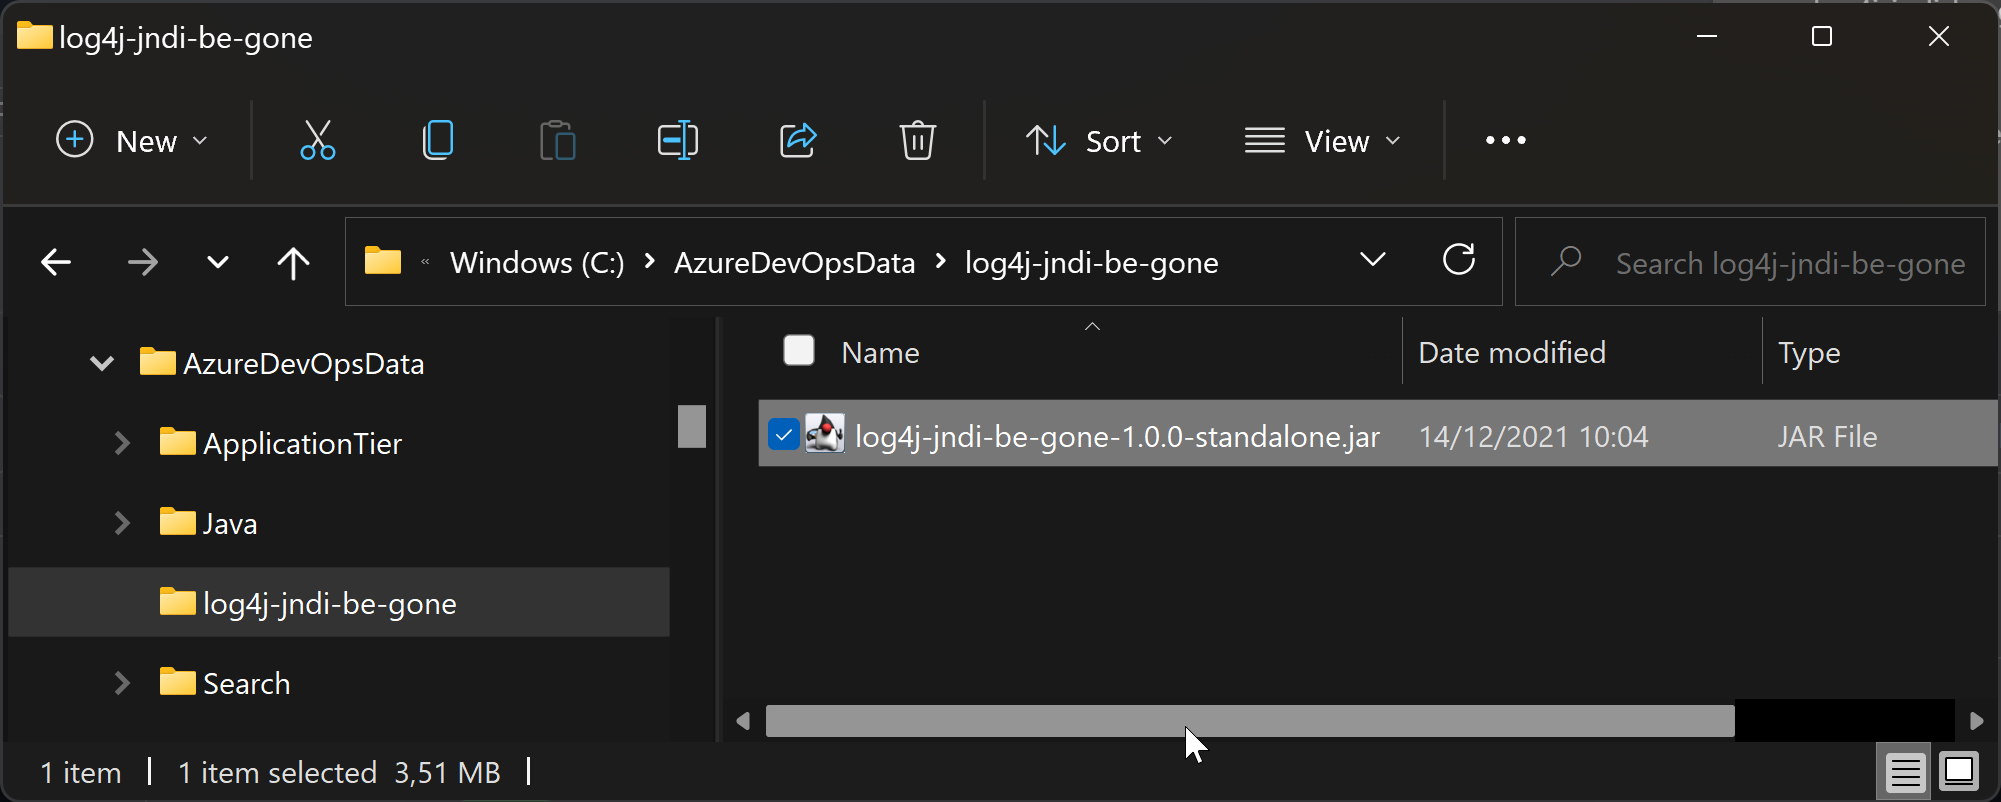2001x802 pixels.
Task: Click the Rename icon in toolbar
Action: pos(678,141)
